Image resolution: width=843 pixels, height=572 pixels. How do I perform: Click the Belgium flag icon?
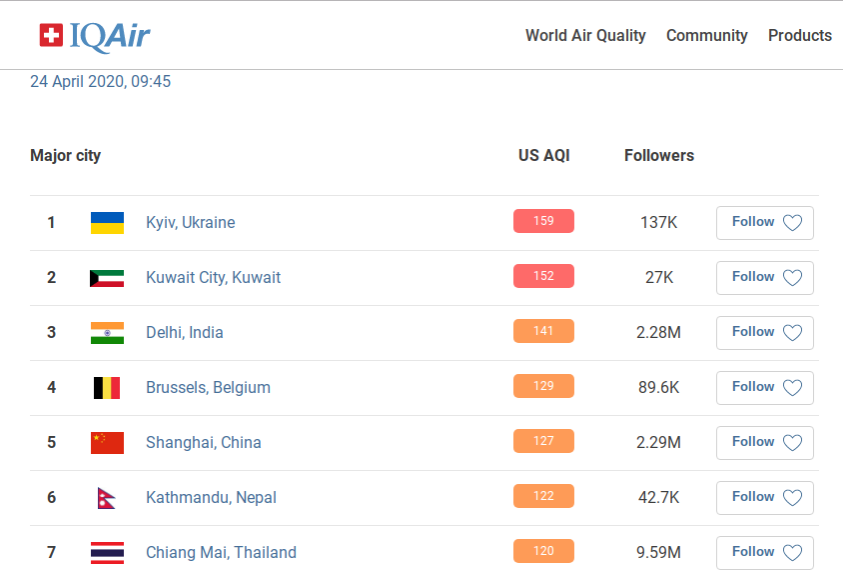[x=107, y=387]
